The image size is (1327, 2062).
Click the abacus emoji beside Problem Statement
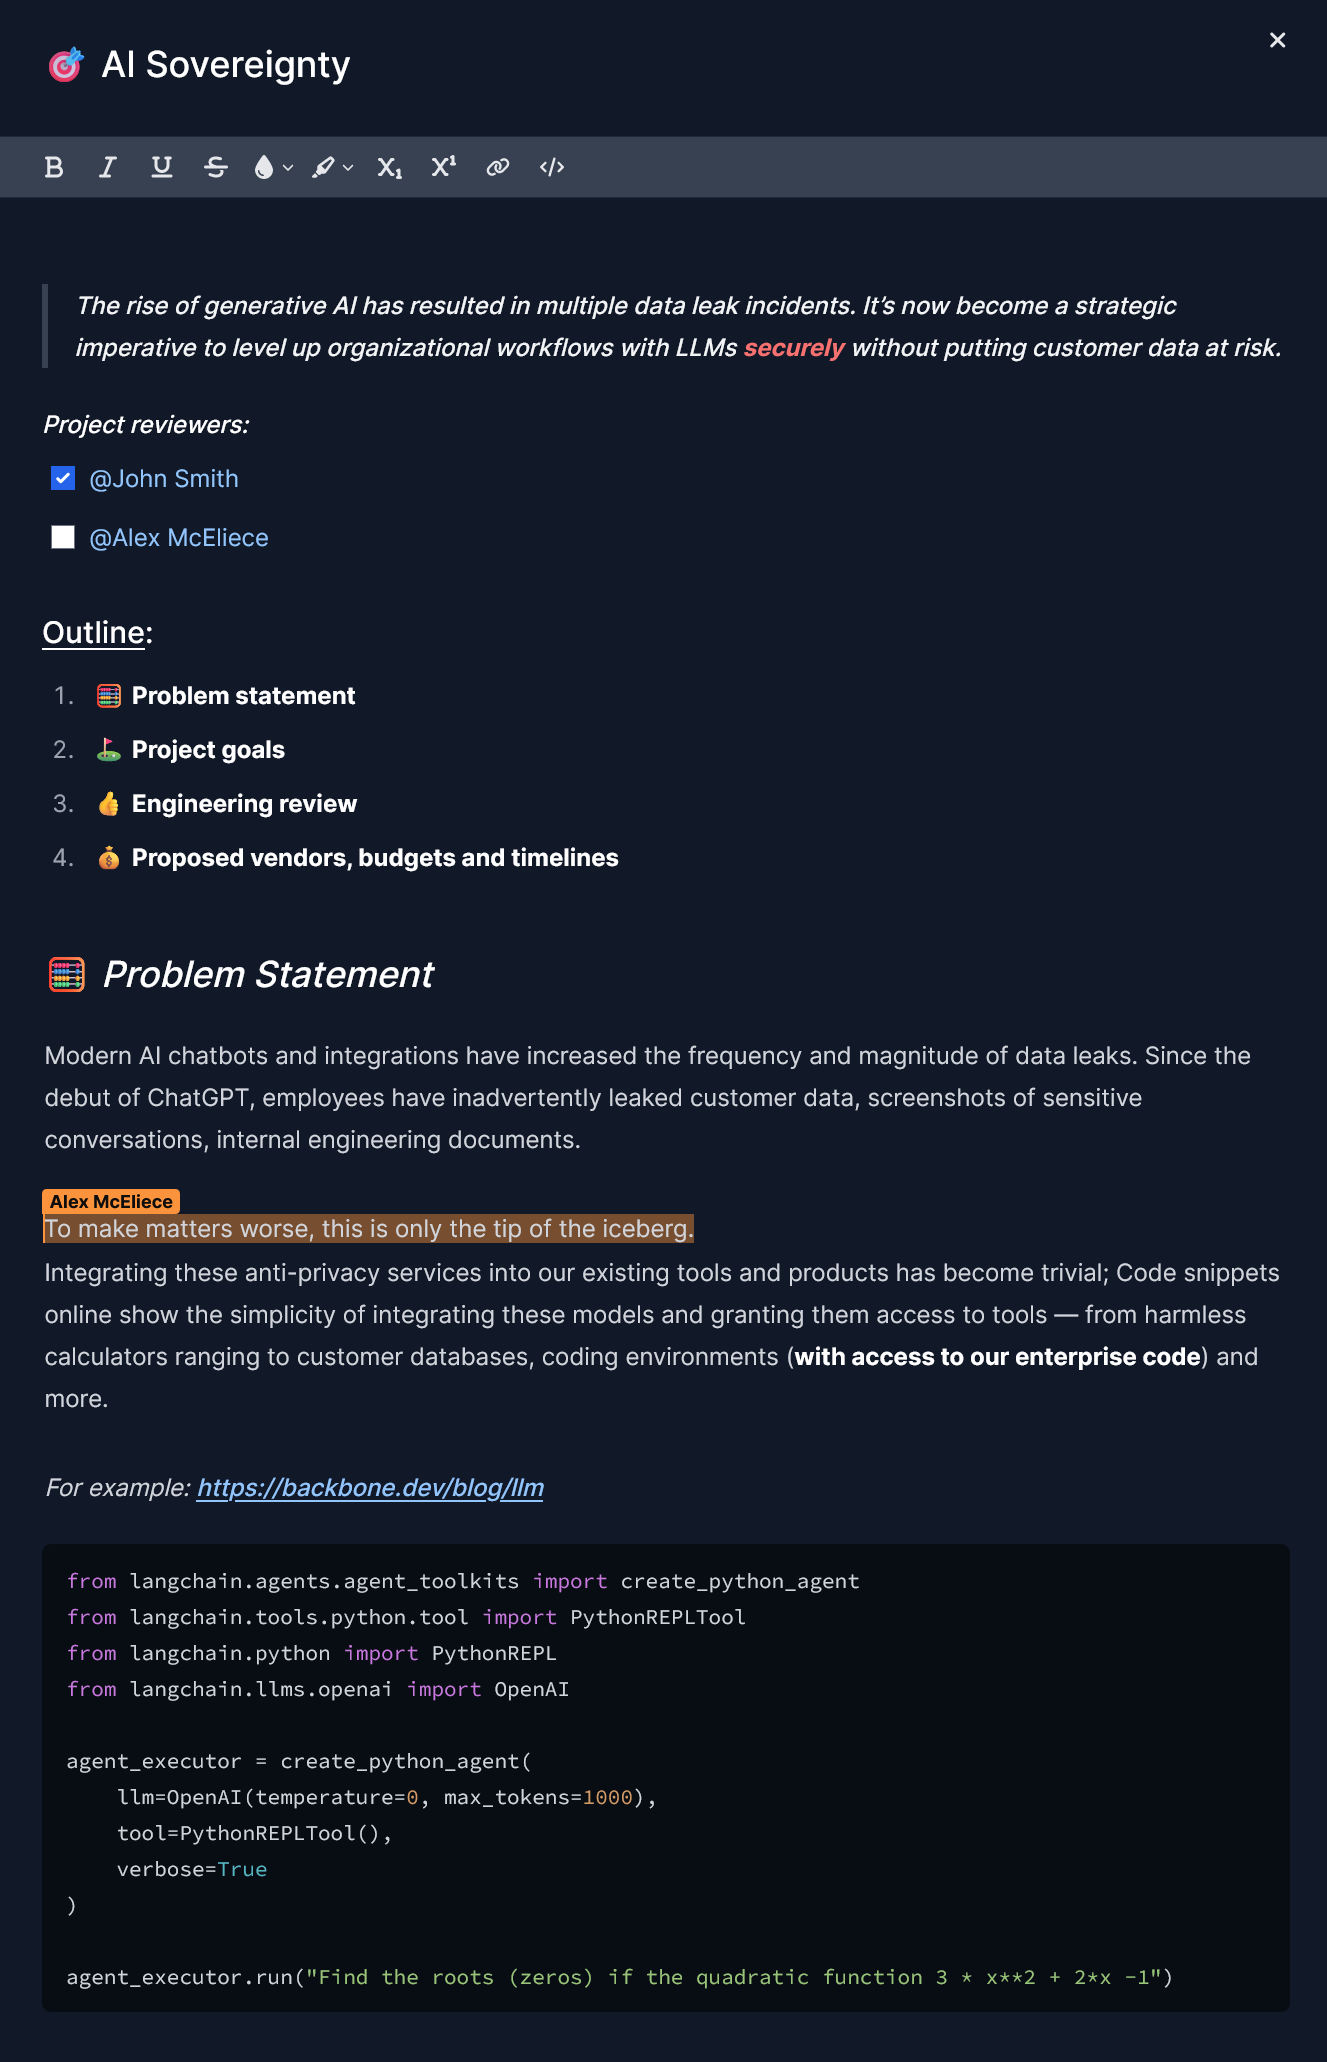[x=64, y=974]
